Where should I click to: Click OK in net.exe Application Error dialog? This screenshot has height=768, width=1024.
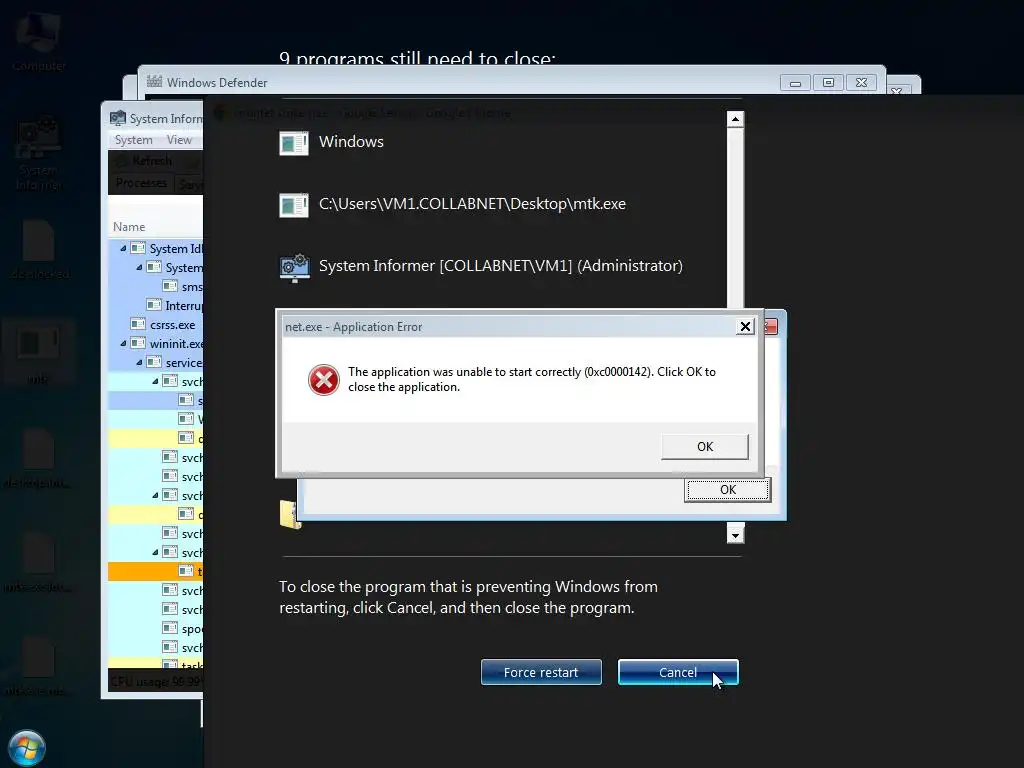coord(705,447)
